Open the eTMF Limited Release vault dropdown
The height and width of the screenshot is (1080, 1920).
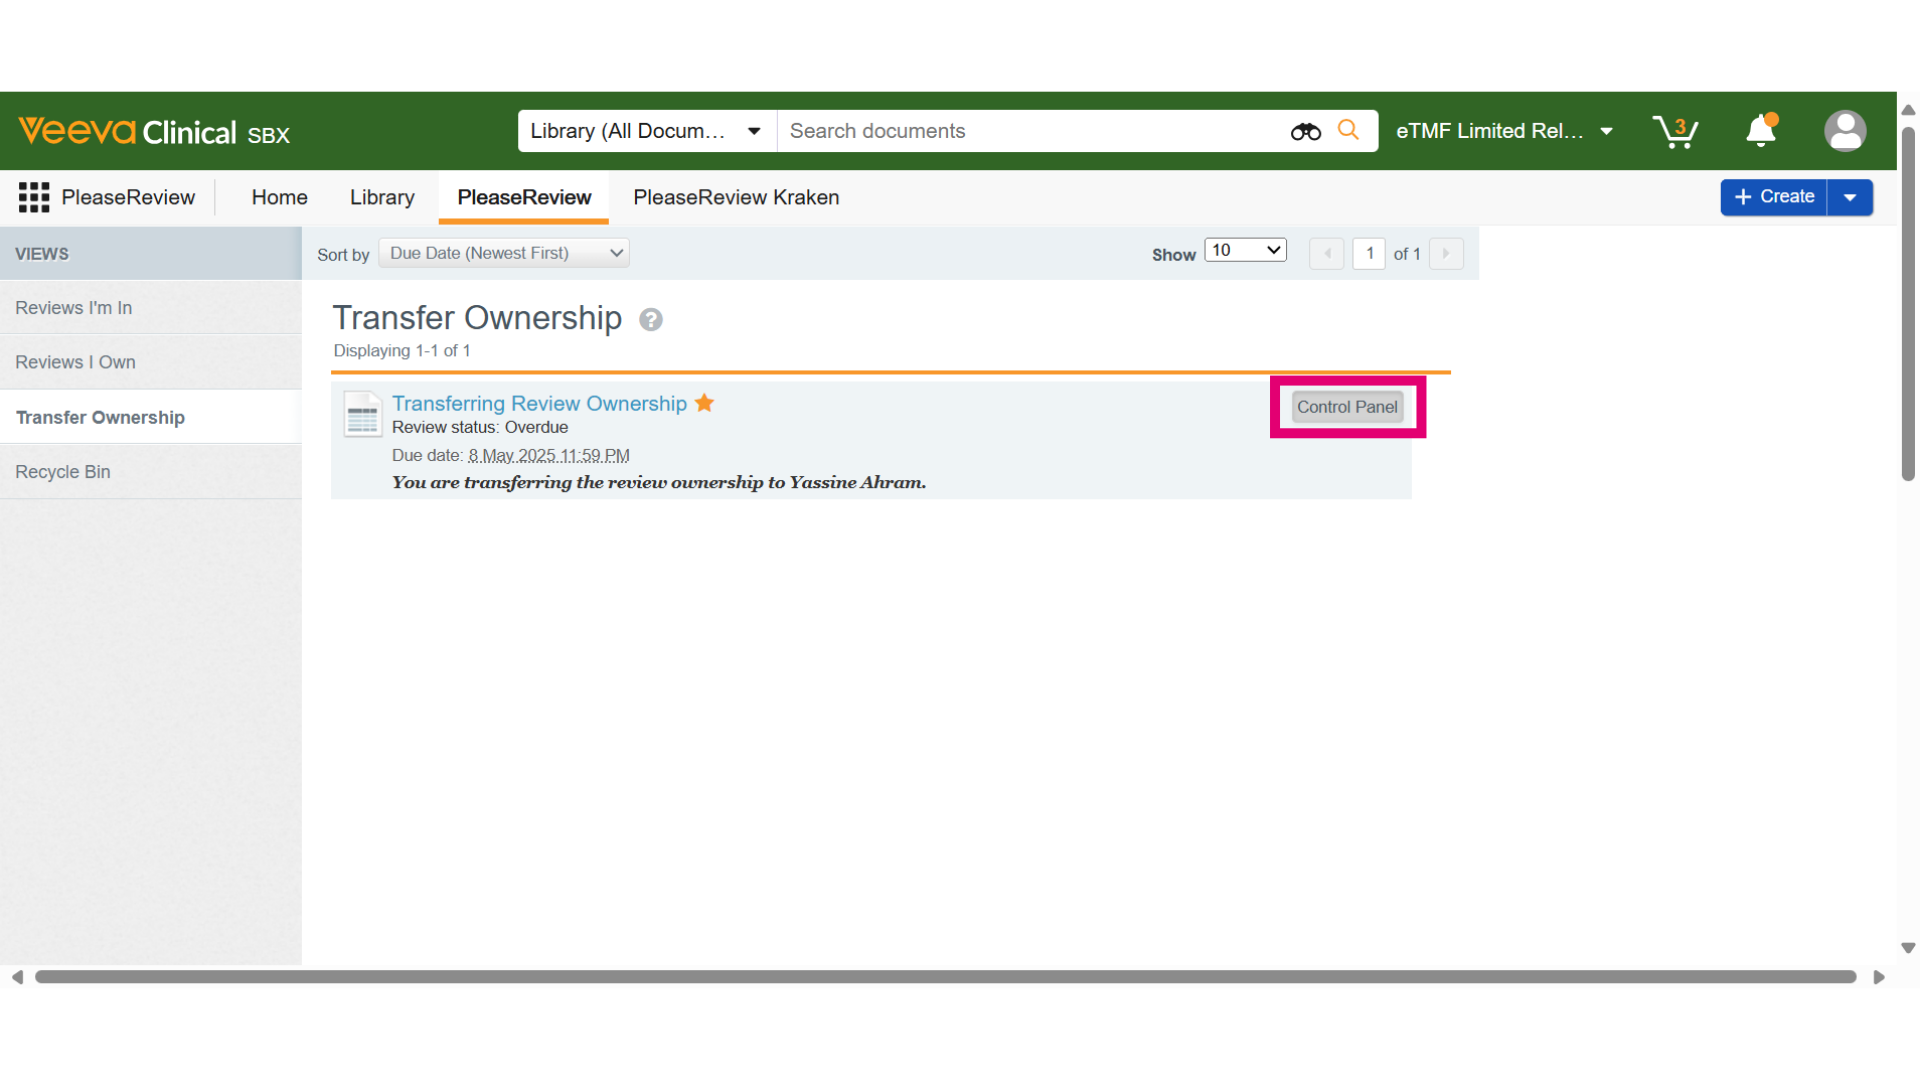tap(1505, 131)
